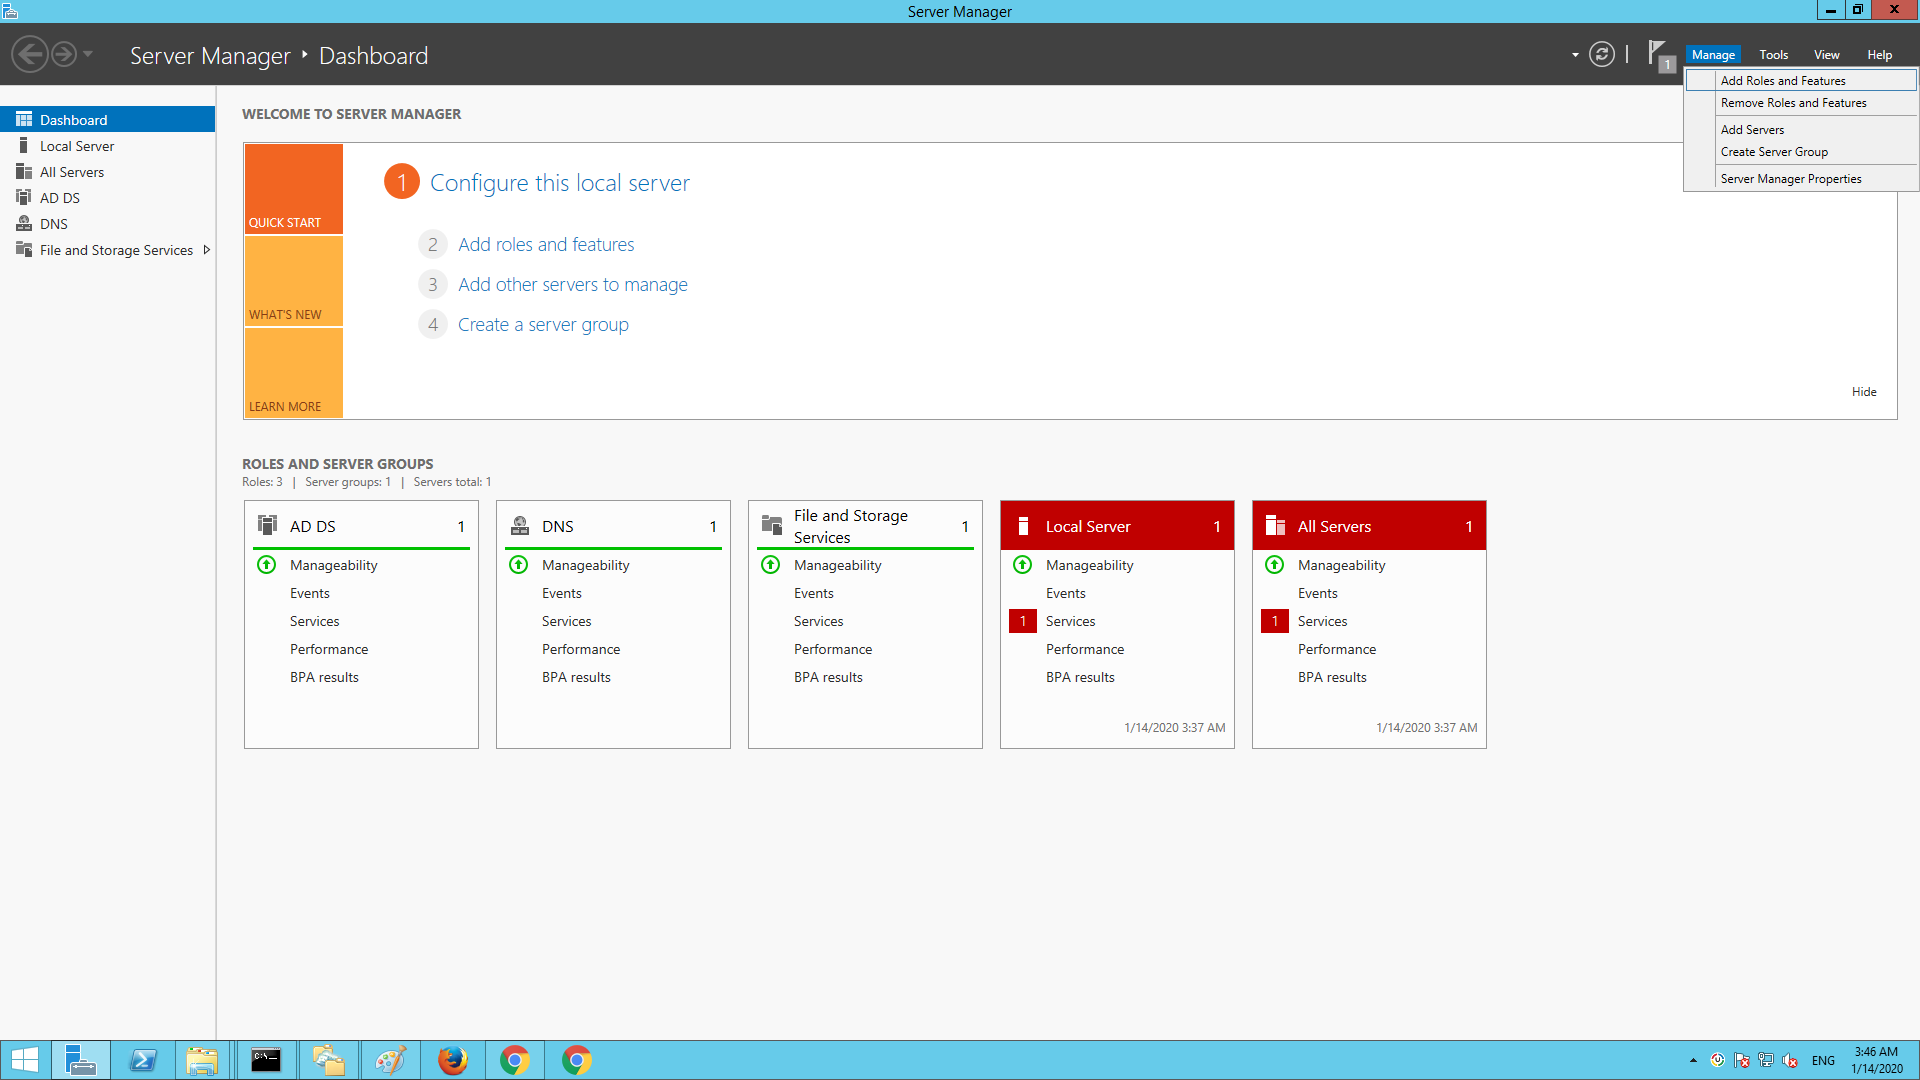The height and width of the screenshot is (1080, 1920).
Task: Click Add other servers to manage link
Action: (572, 285)
